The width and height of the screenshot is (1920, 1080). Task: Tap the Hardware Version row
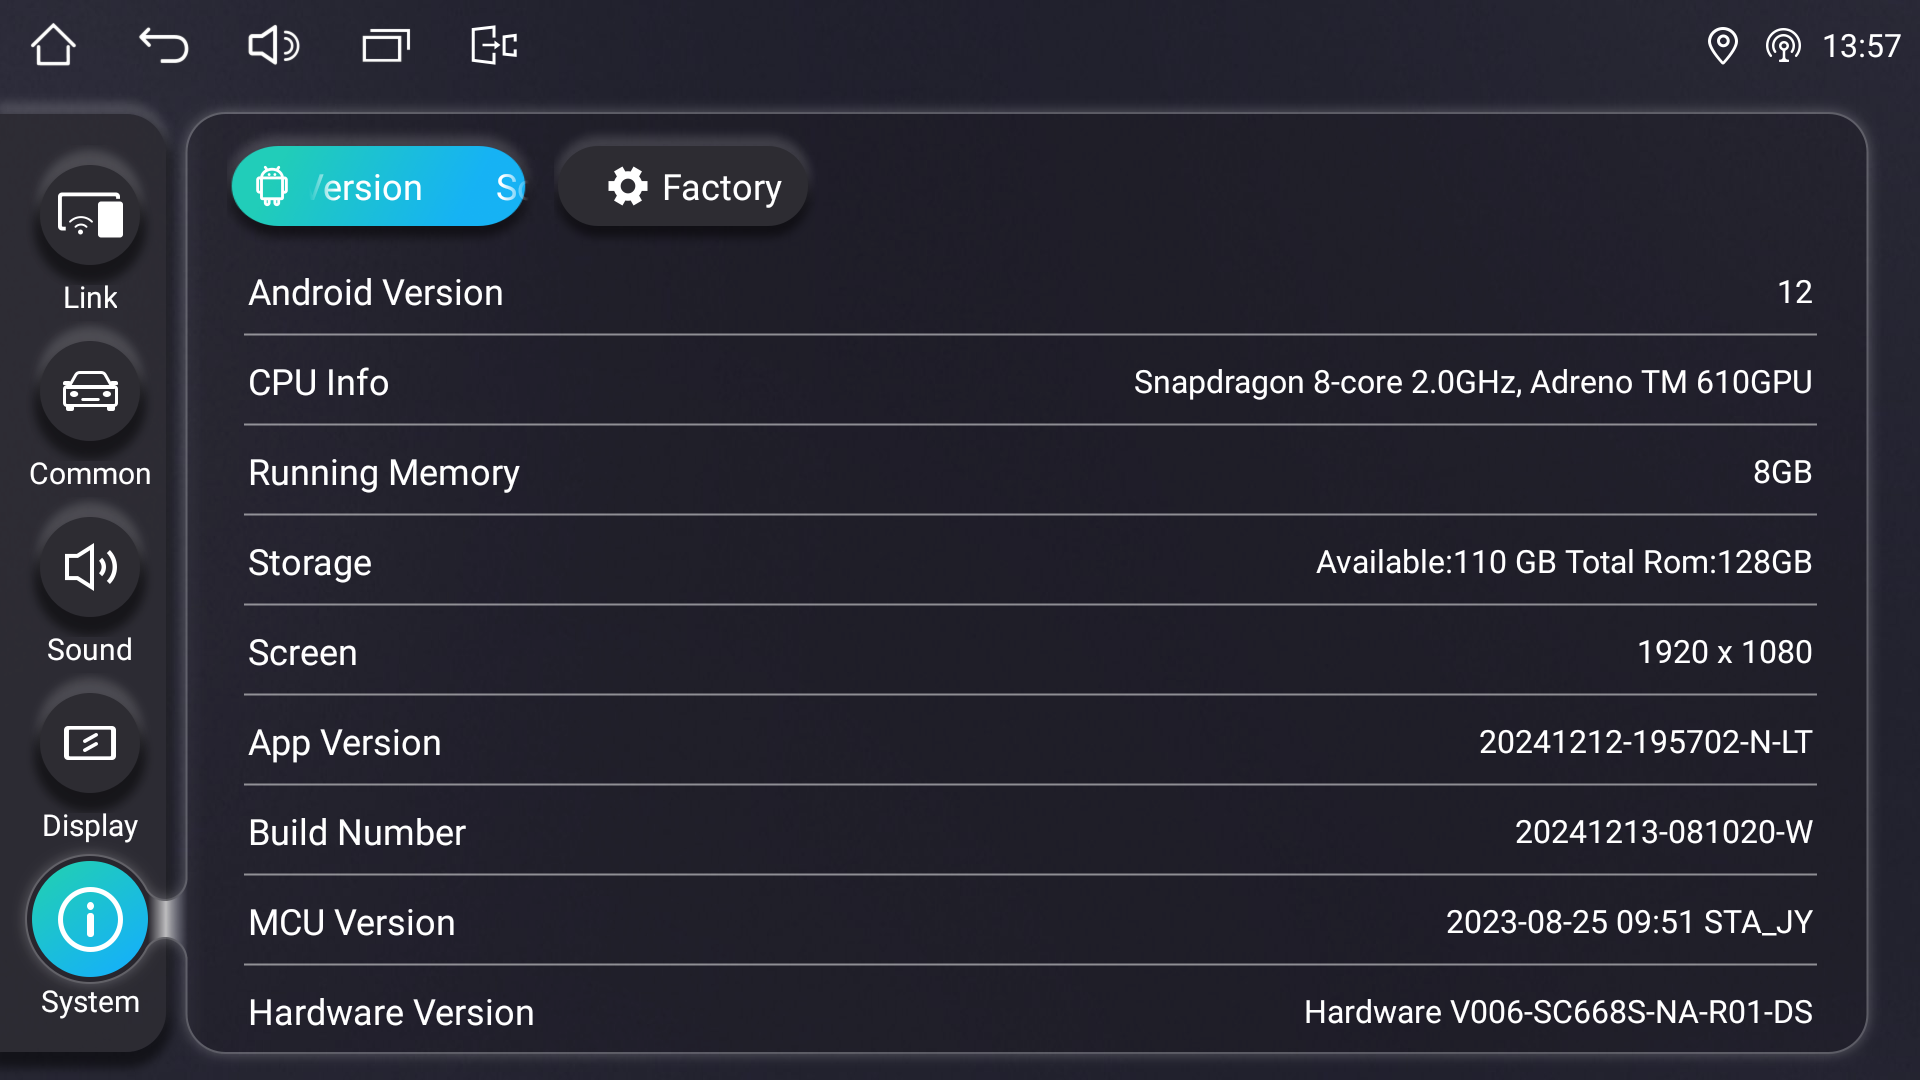(1030, 1012)
